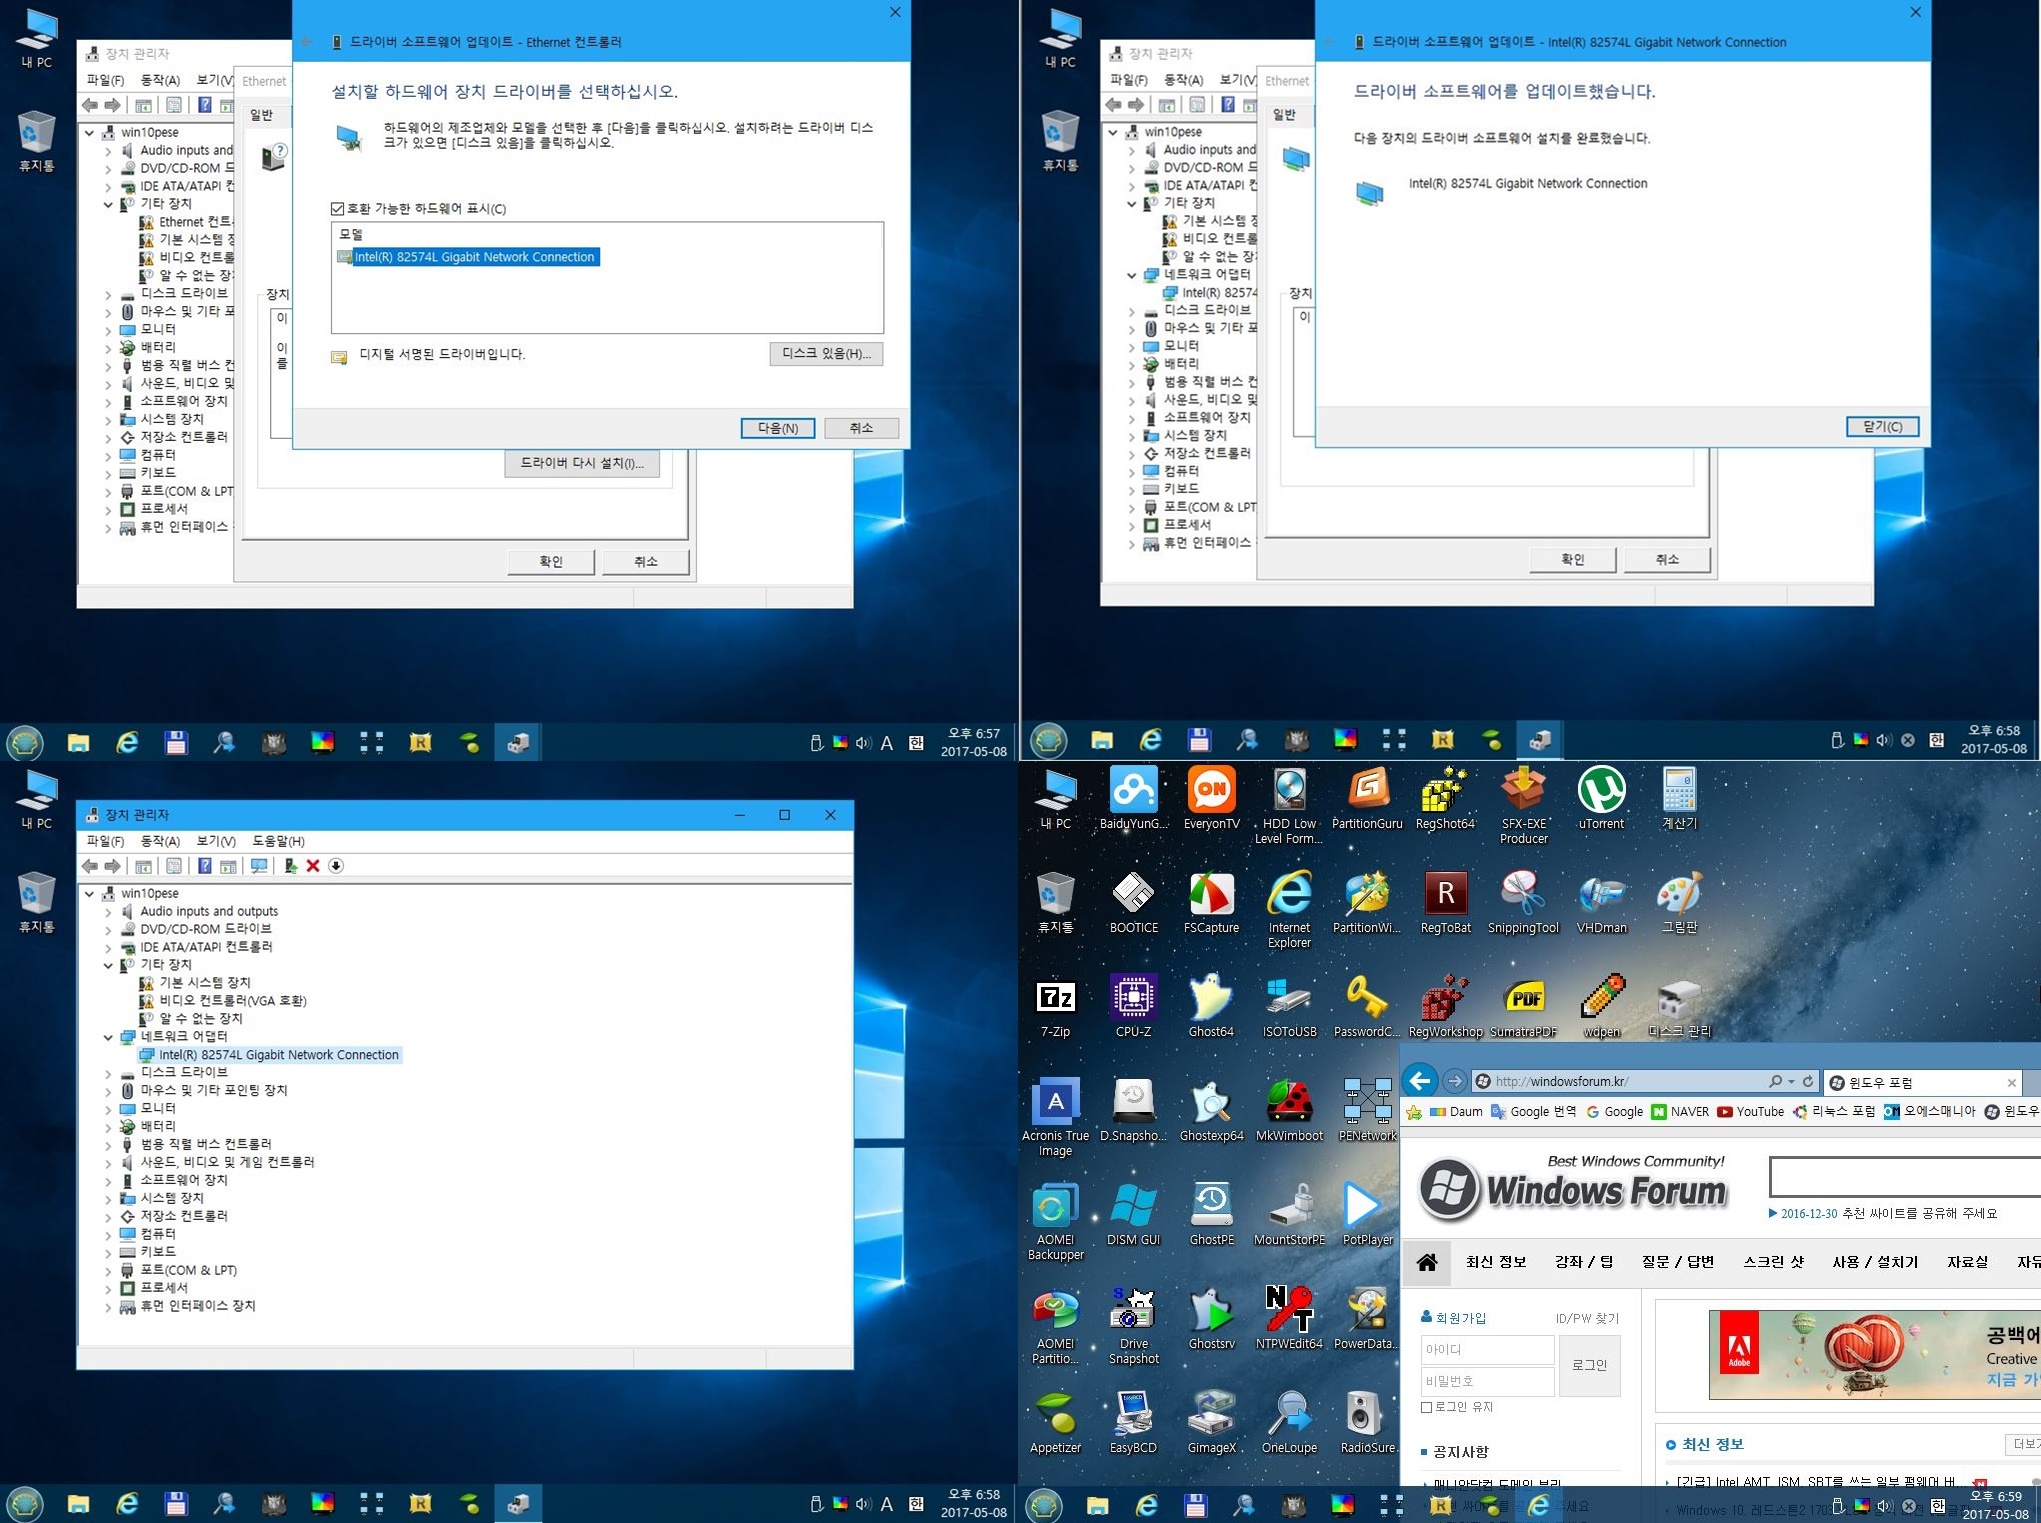Toggle 호환 가능한 하드웨어 표시(C) checkbox
This screenshot has width=2041, height=1523.
tap(337, 209)
